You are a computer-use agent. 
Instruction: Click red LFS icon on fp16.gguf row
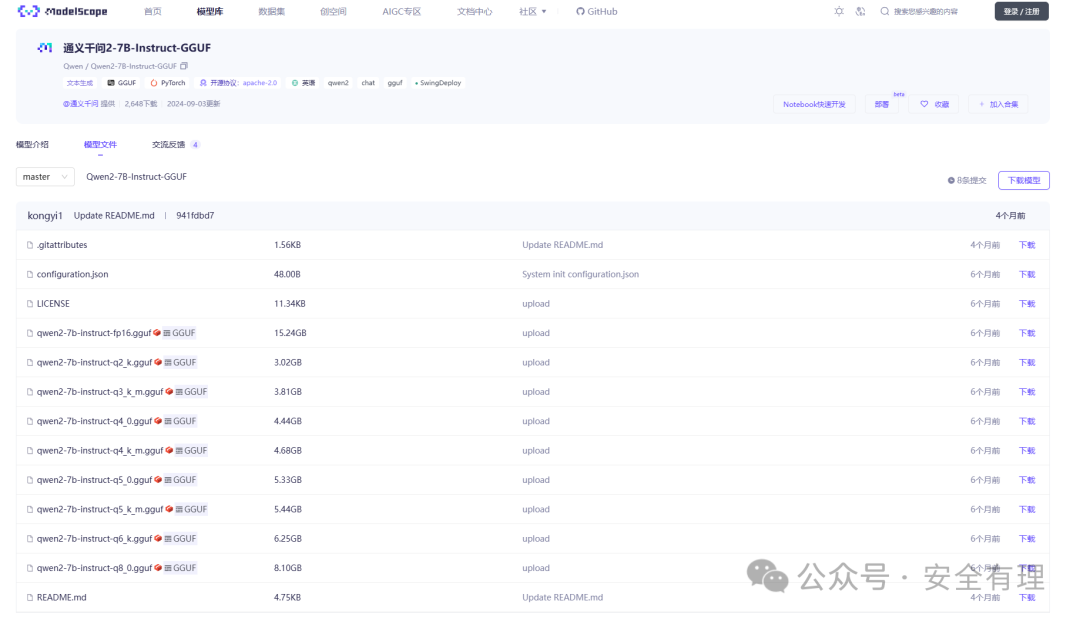(x=157, y=333)
